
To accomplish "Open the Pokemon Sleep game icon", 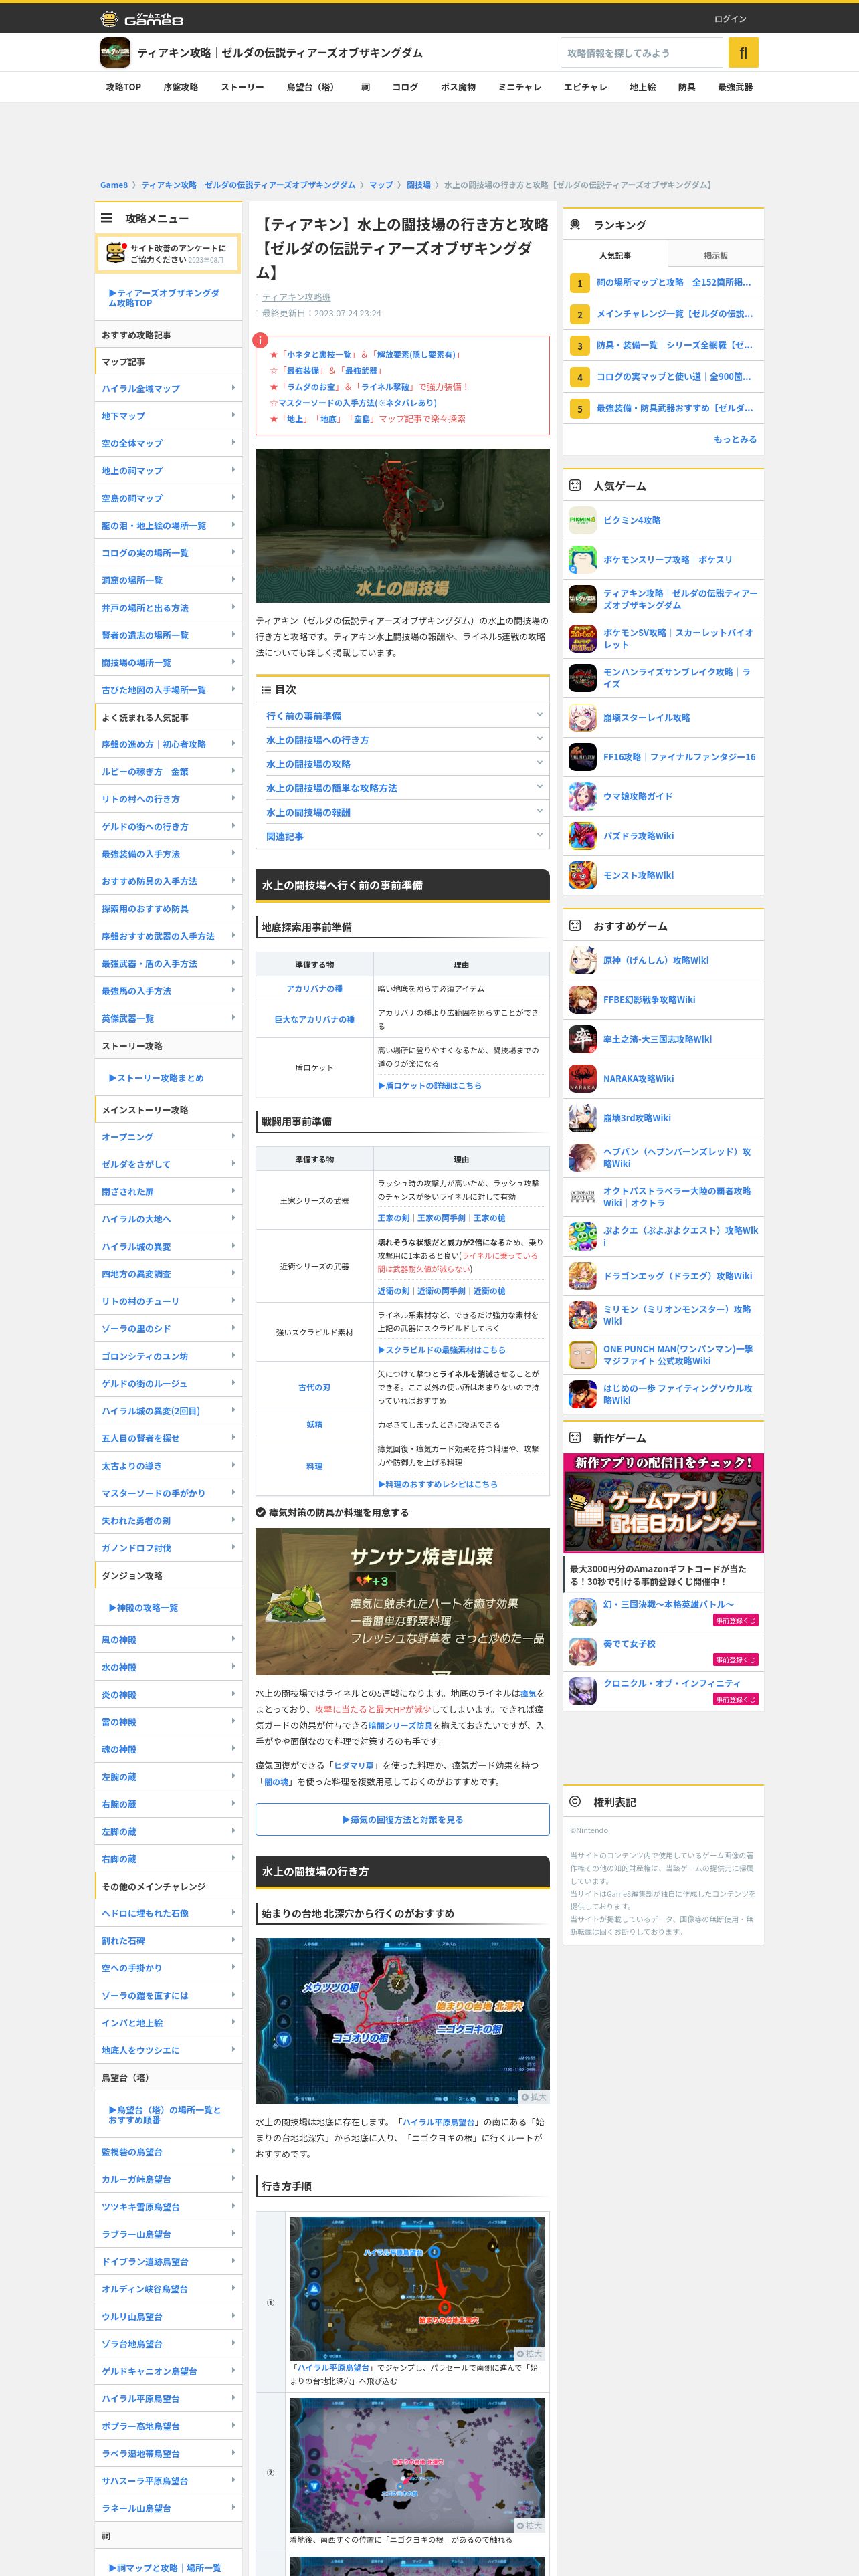I will [x=582, y=560].
